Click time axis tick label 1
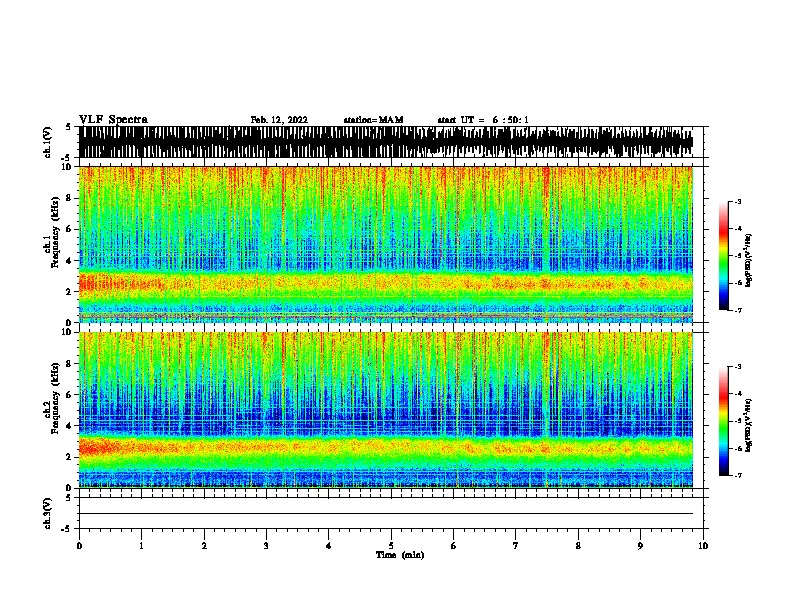This screenshot has height=612, width=792. tap(141, 546)
